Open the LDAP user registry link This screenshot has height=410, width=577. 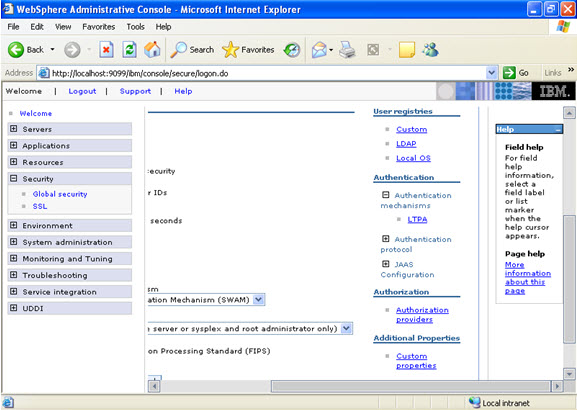406,144
